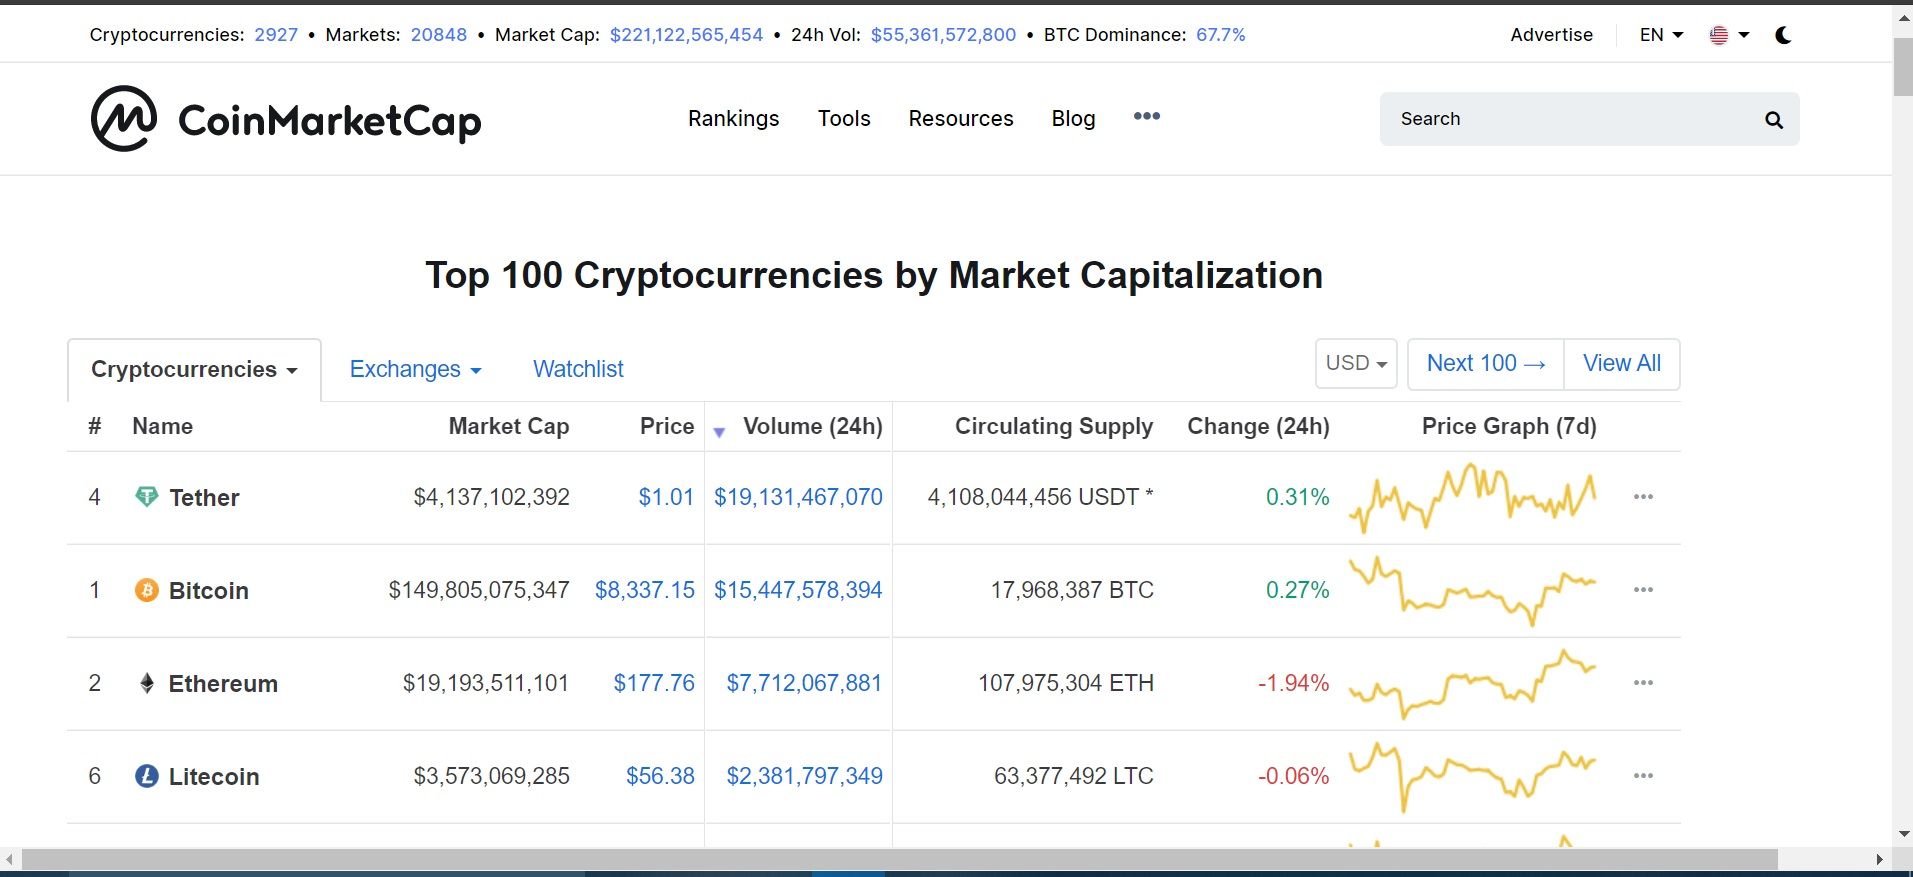Open Ethereum row more-options dots
The width and height of the screenshot is (1913, 877).
pyautogui.click(x=1643, y=683)
